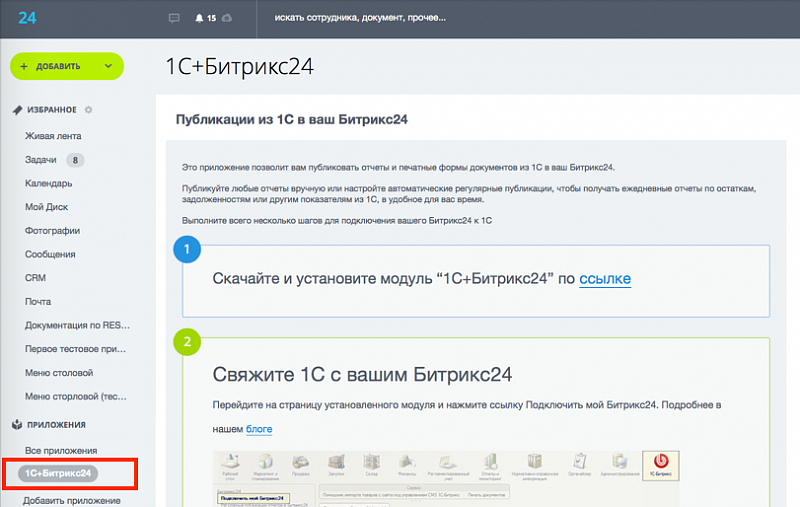Open CRM in sidebar
Viewport: 800px width, 507px height.
pyautogui.click(x=35, y=278)
